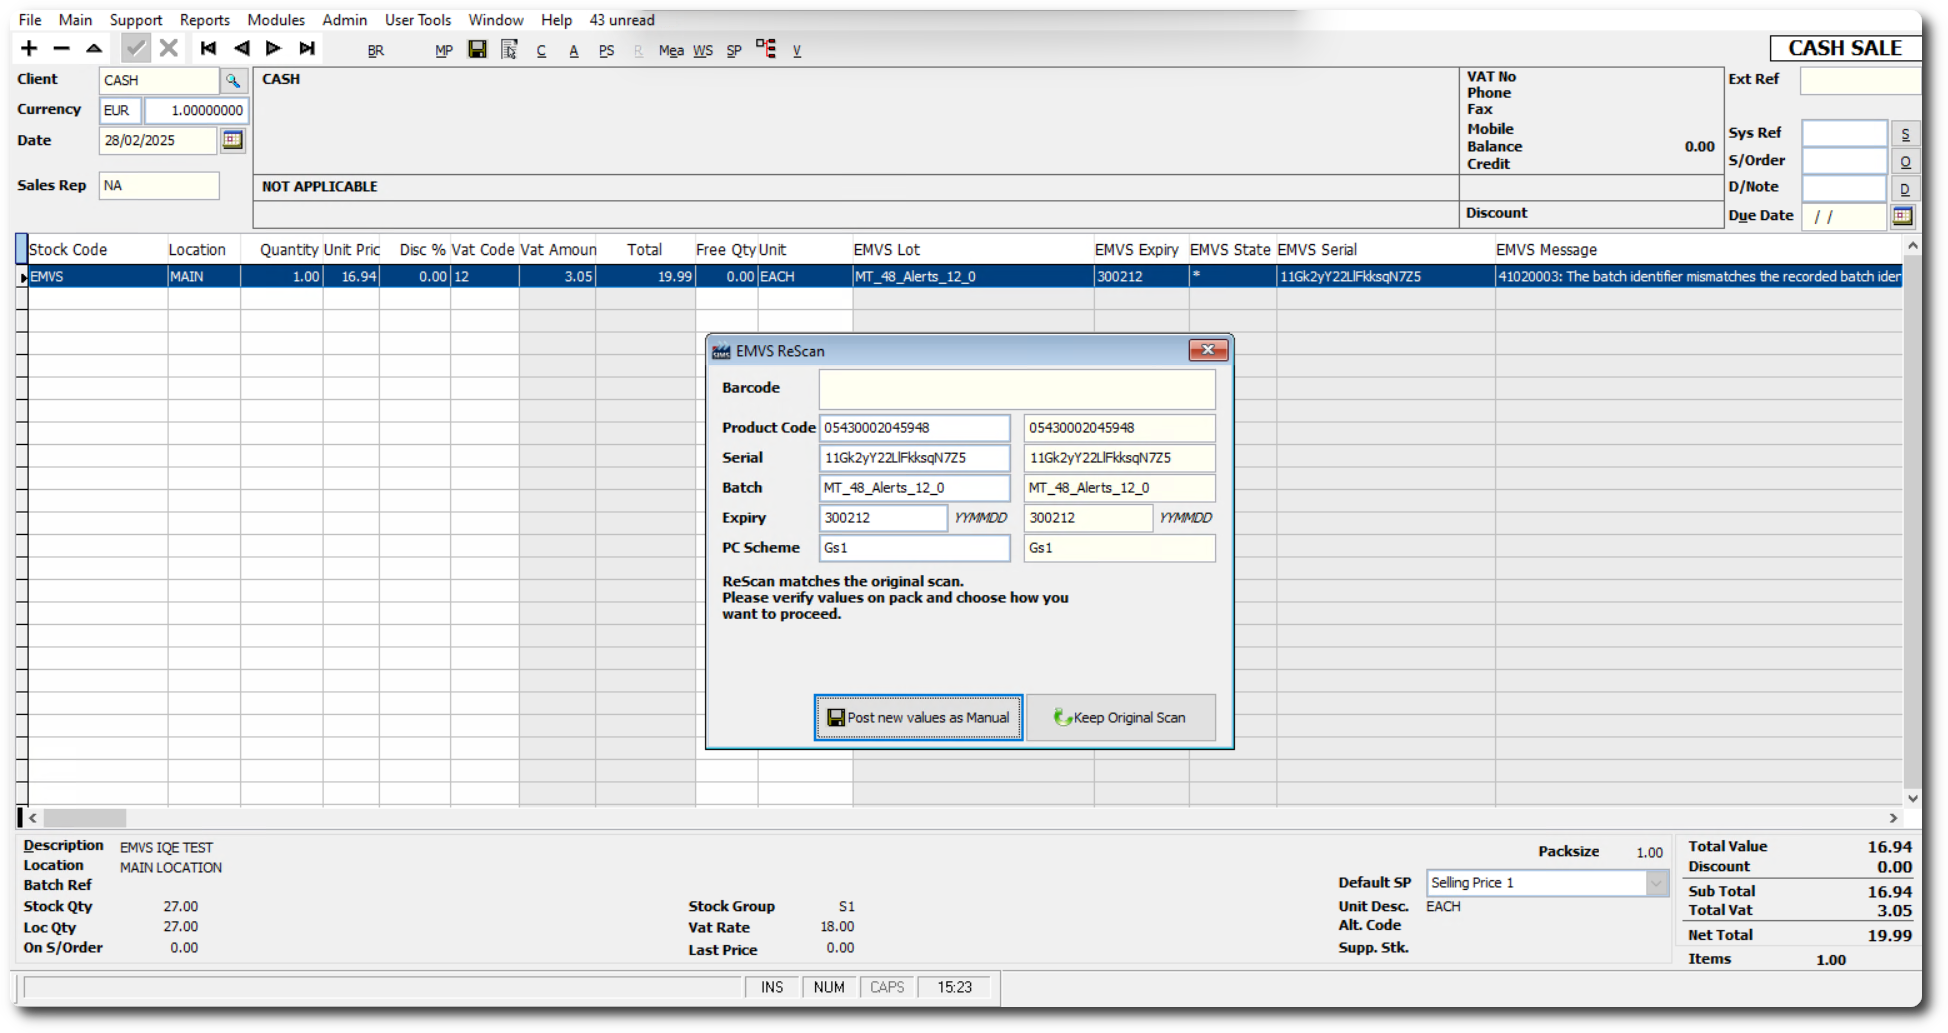Image resolution: width=1948 pixels, height=1033 pixels.
Task: Click the BR toolbar shortcut
Action: point(376,50)
